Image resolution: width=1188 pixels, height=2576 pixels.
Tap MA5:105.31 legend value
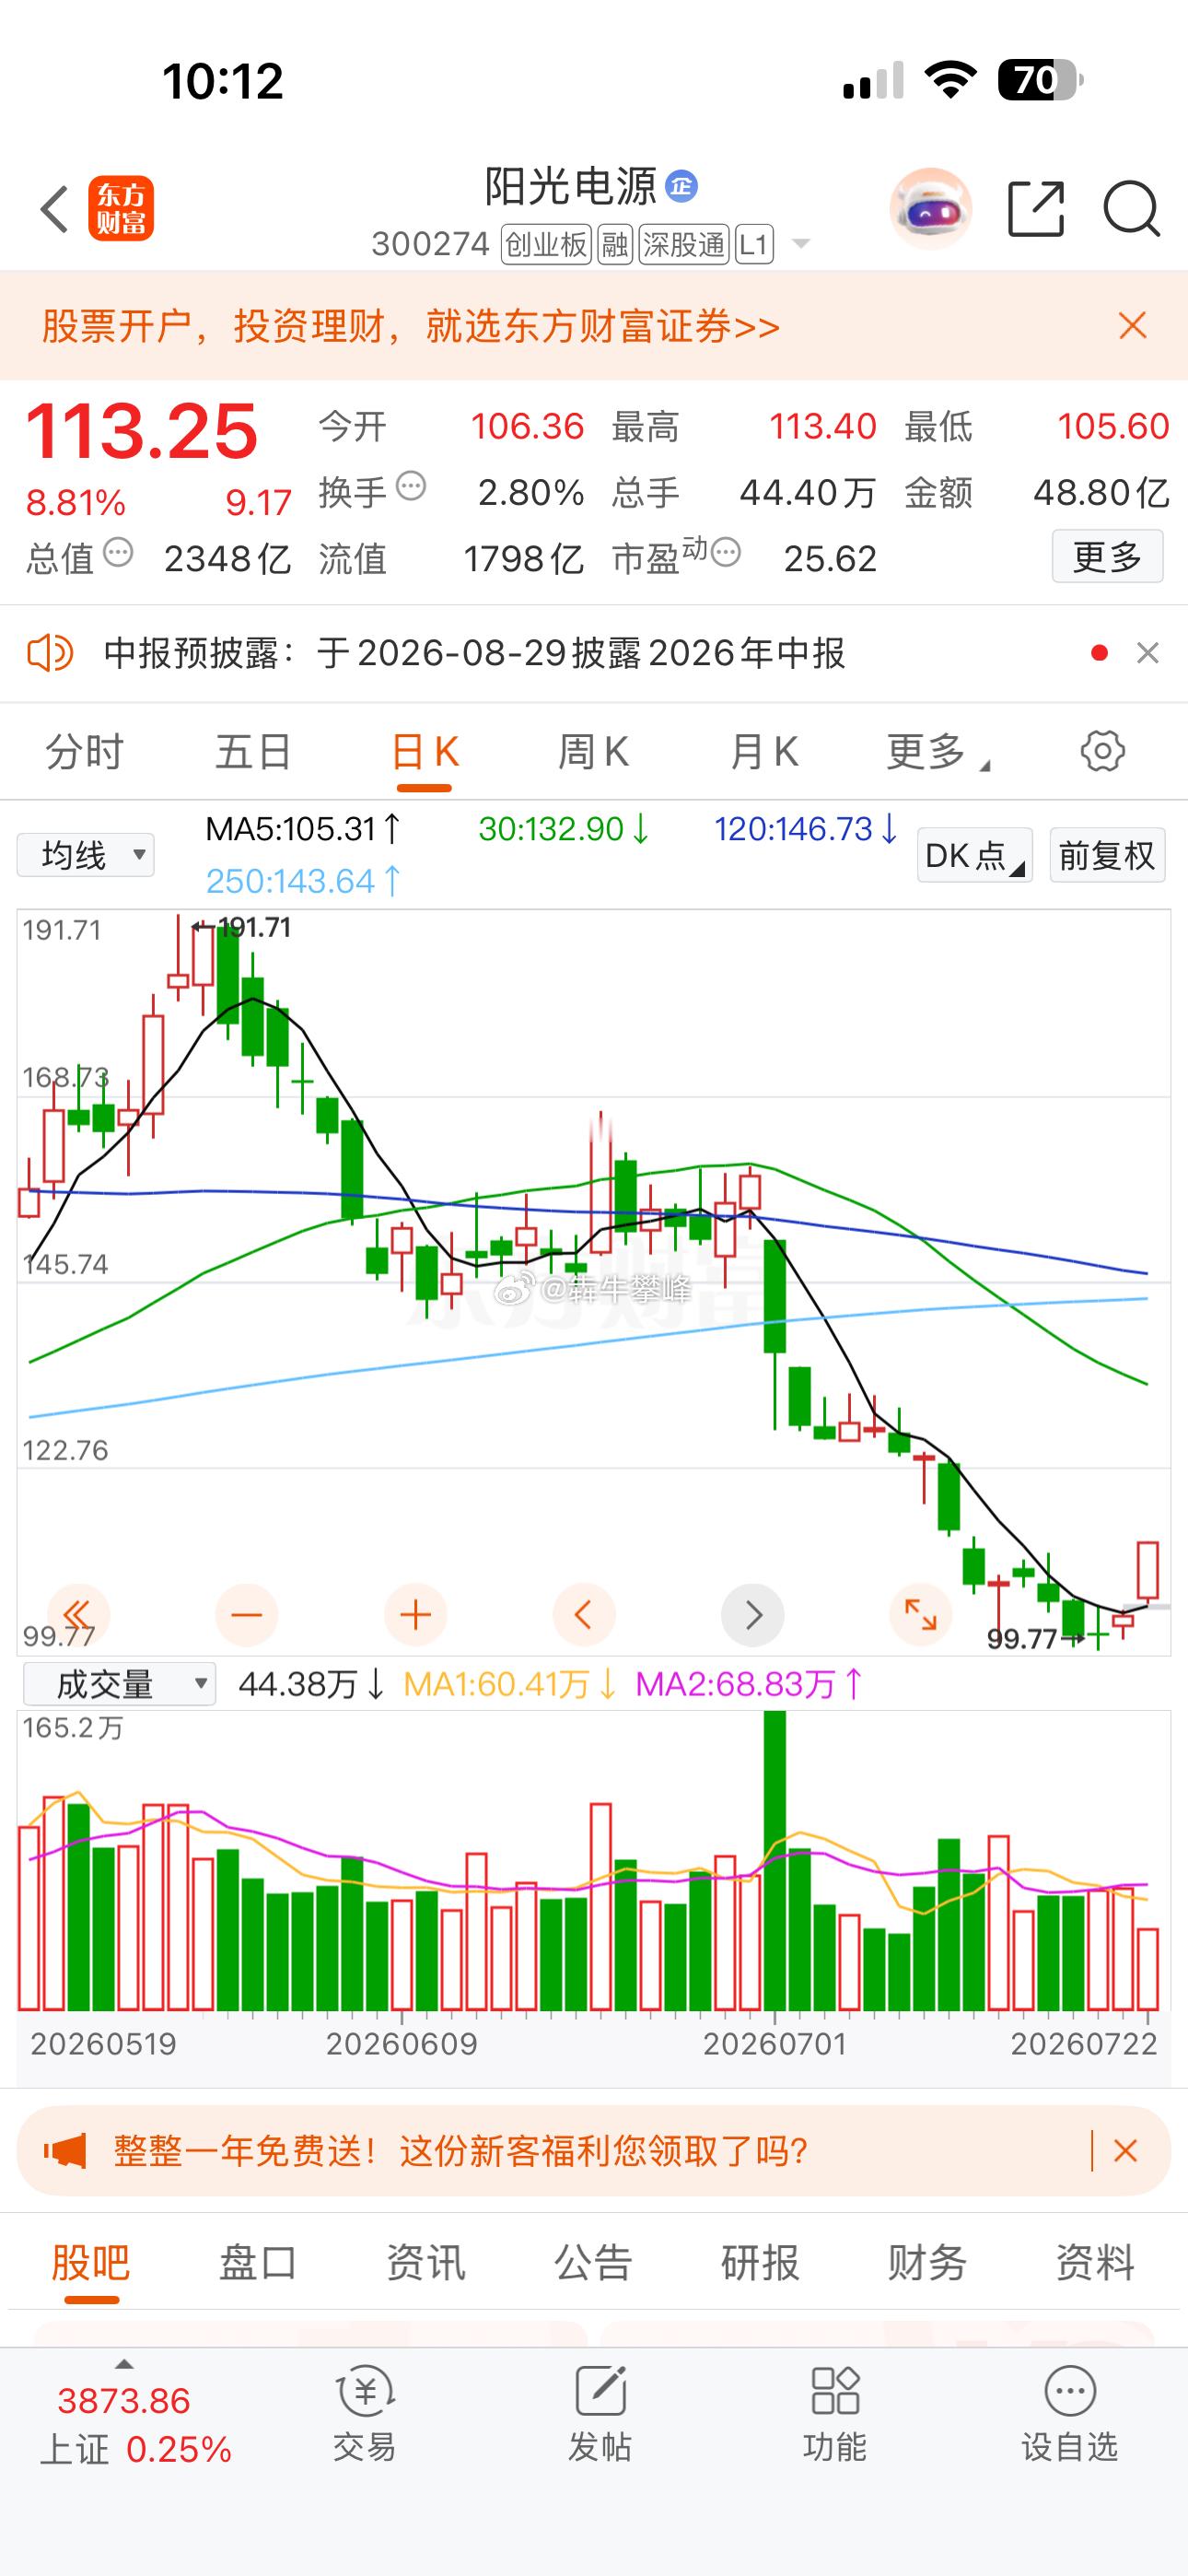(x=303, y=828)
